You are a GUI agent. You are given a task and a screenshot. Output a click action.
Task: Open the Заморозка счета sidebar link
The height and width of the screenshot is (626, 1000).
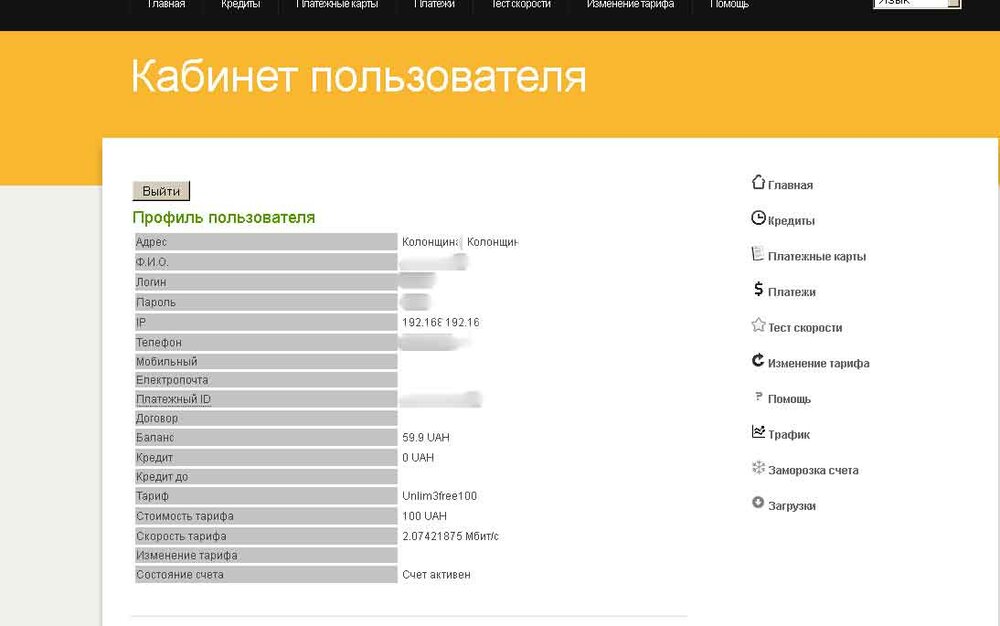[813, 471]
